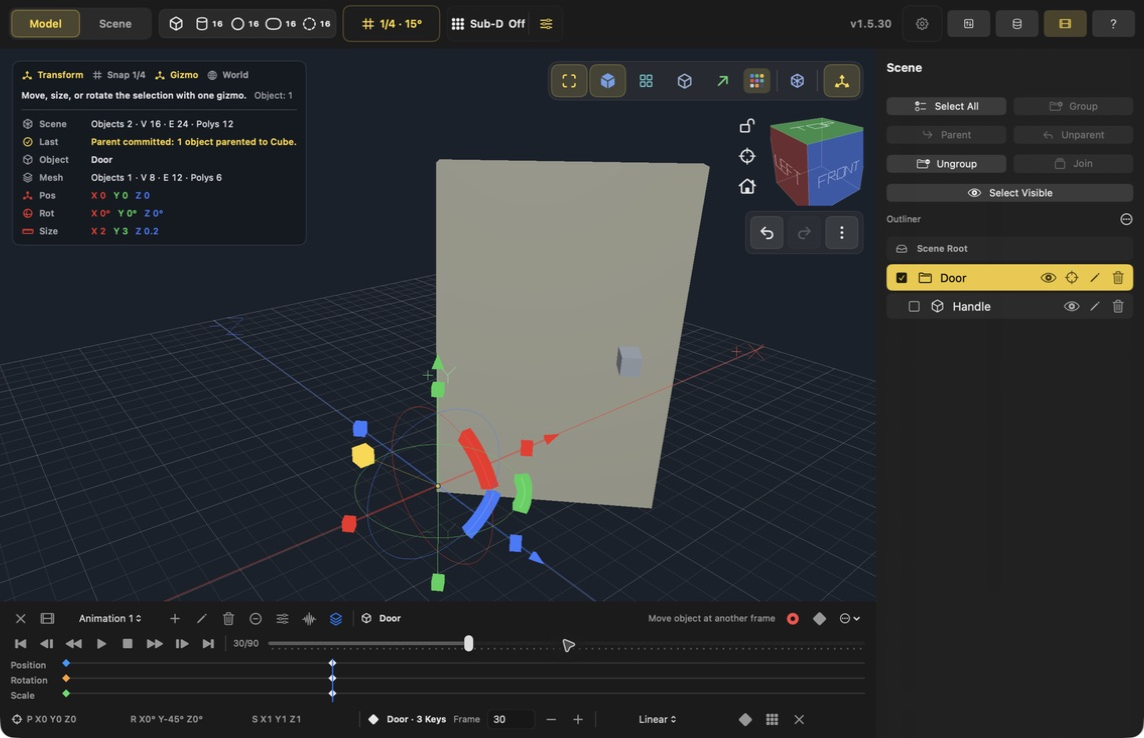Click the frame selection icon in viewport toolbar
Viewport: 1144px width, 738px height.
click(569, 81)
